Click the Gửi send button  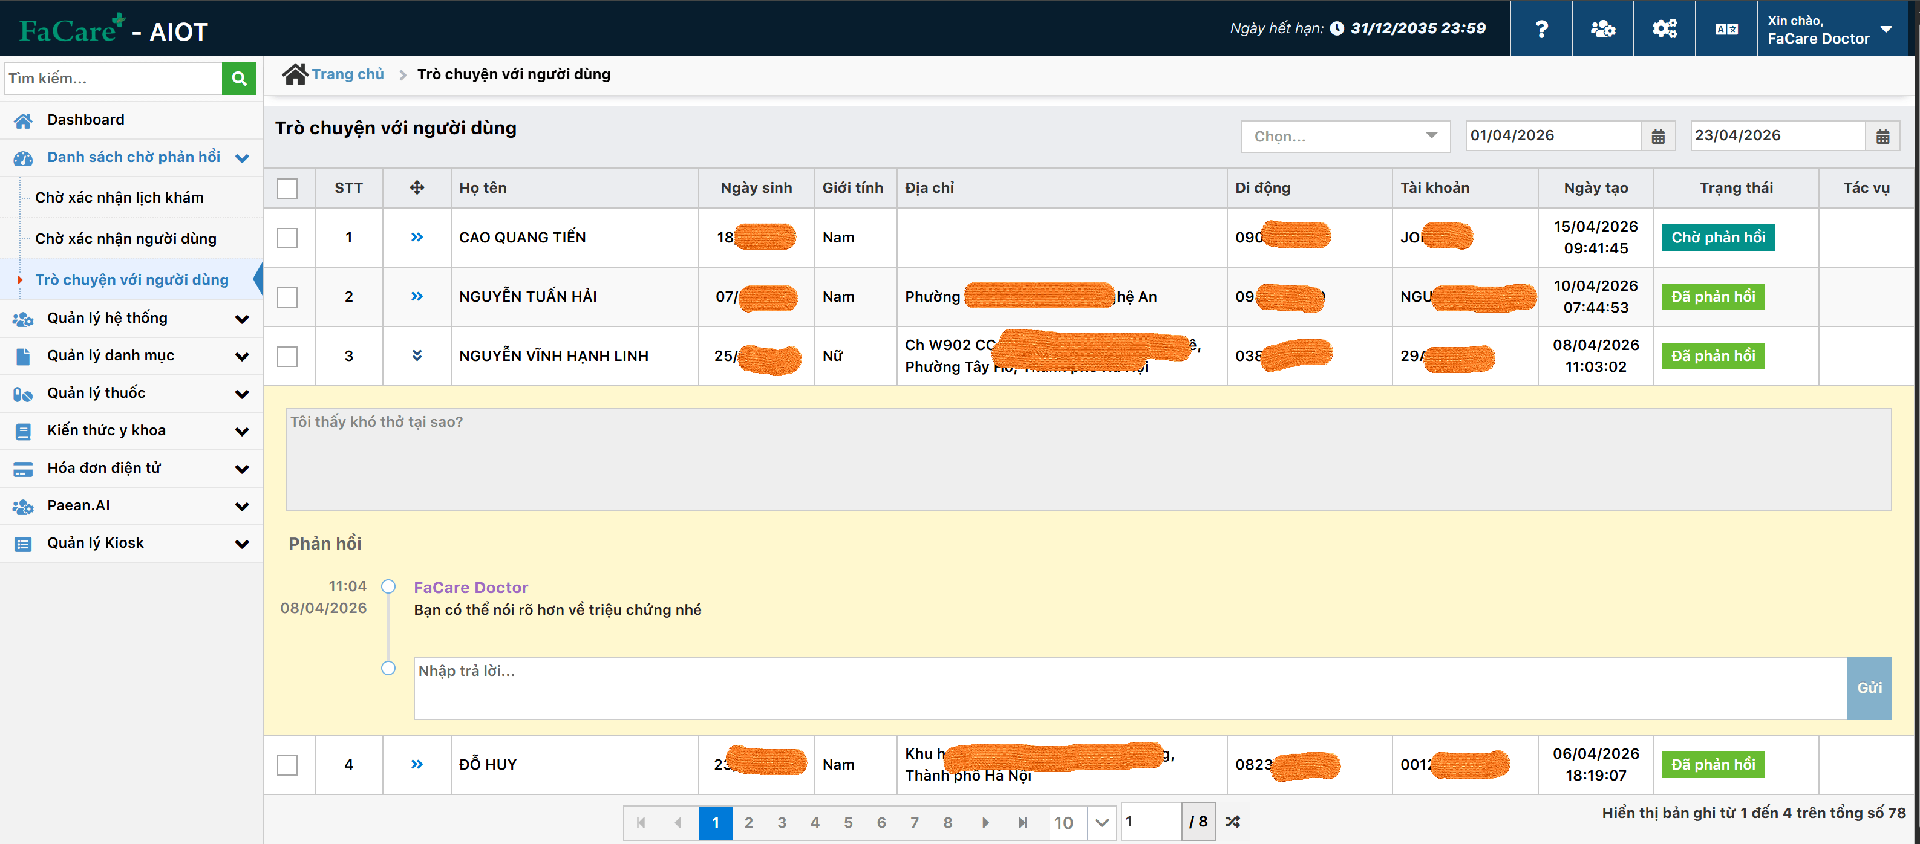click(1869, 688)
